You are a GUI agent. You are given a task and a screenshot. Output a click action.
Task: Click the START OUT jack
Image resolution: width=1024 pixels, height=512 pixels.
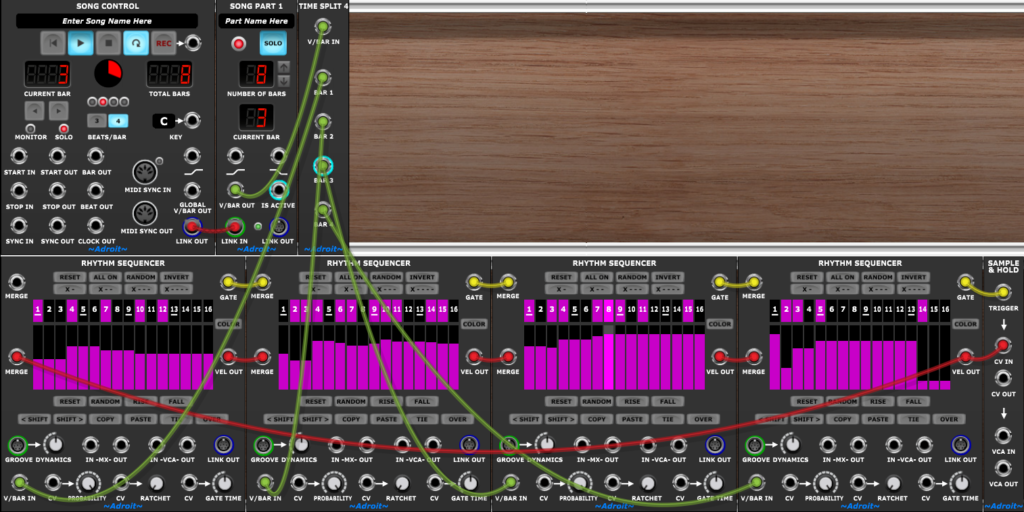[x=57, y=156]
